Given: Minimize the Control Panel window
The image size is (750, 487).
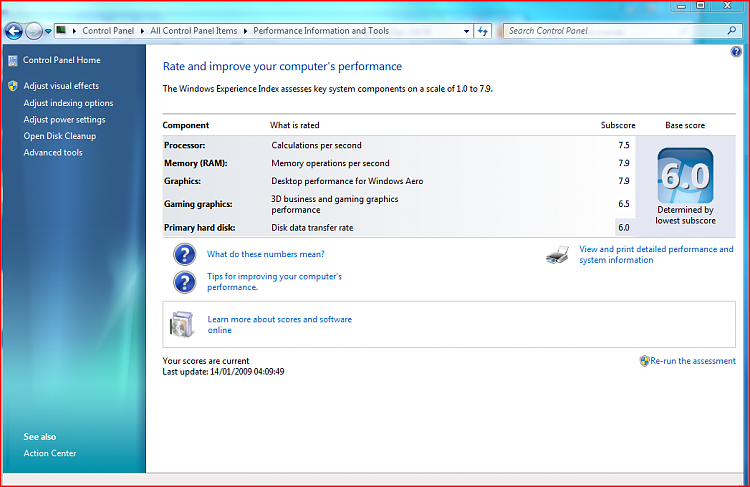Looking at the screenshot, I should (682, 6).
